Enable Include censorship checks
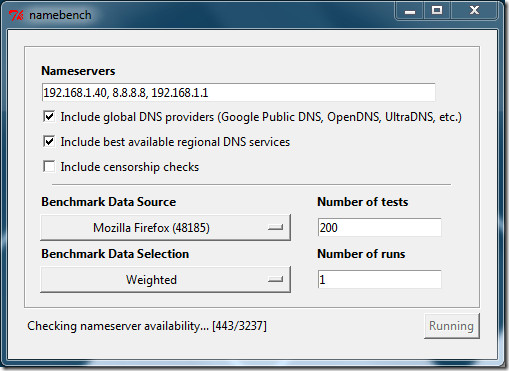This screenshot has width=509, height=371. pos(49,166)
